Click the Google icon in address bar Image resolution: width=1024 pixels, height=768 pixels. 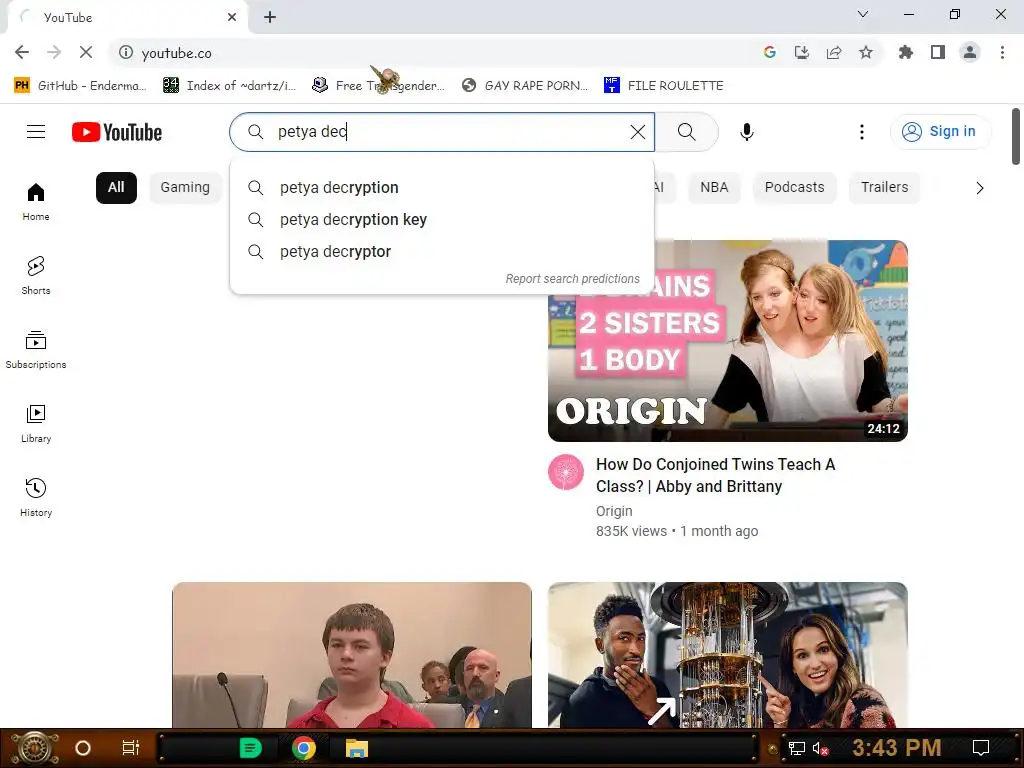point(769,52)
